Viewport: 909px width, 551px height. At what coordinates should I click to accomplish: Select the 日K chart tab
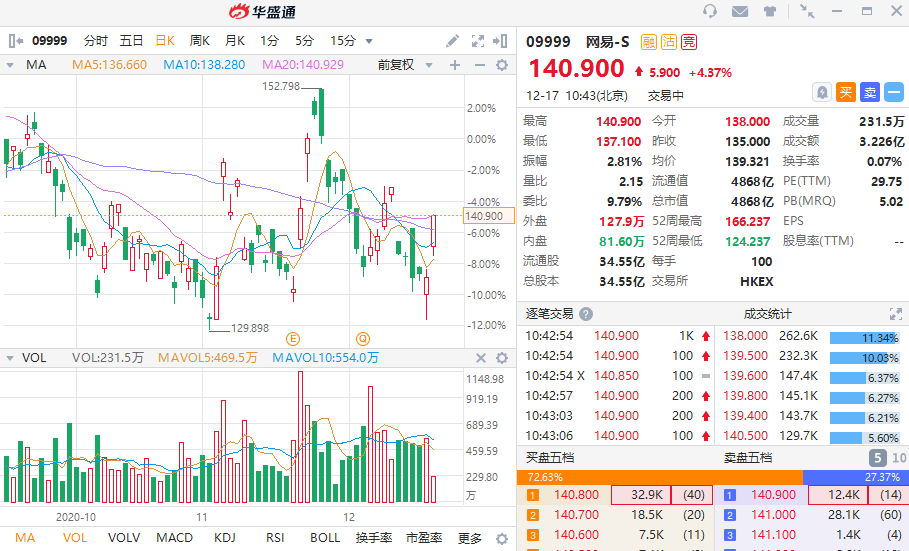coord(165,41)
